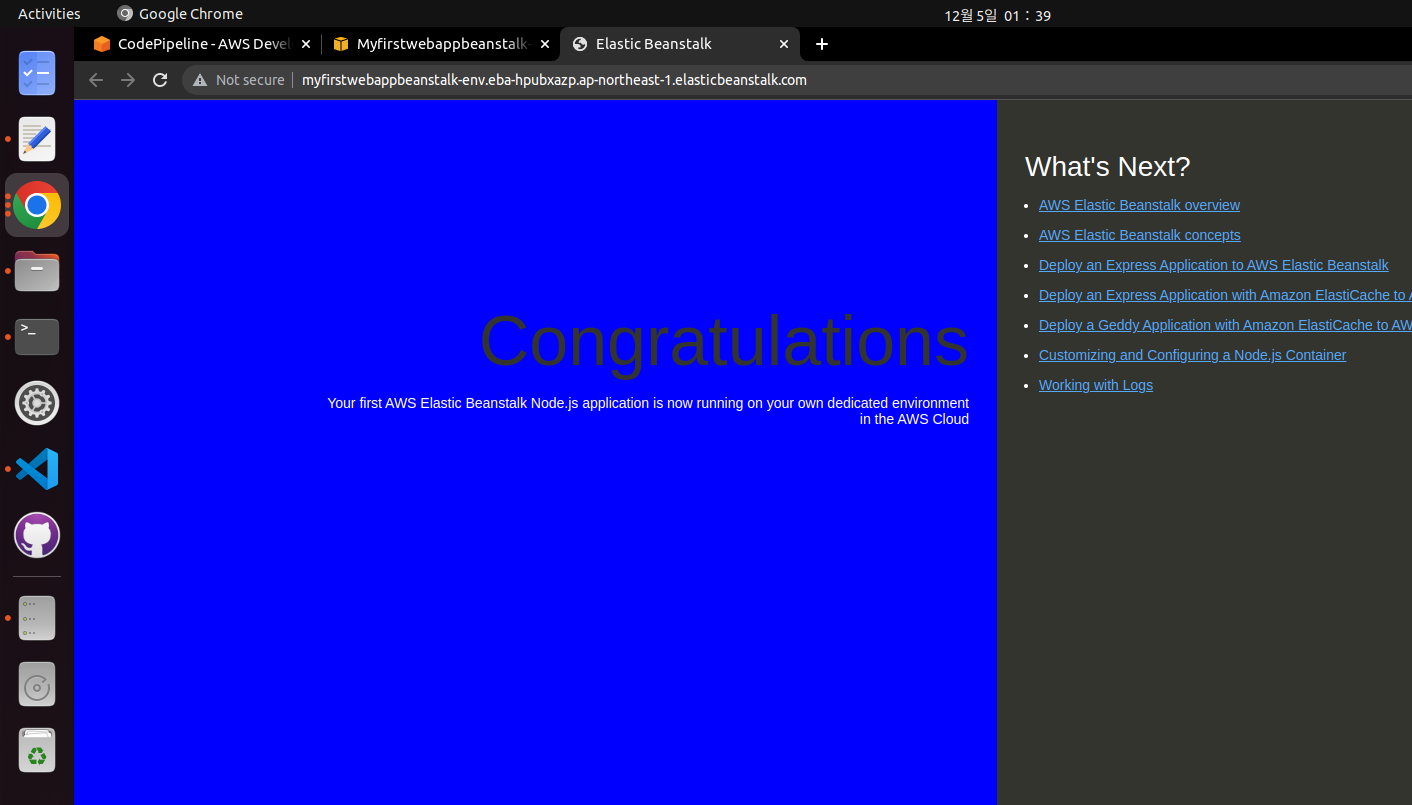Select the Elastic Beanstalk tab

[680, 44]
